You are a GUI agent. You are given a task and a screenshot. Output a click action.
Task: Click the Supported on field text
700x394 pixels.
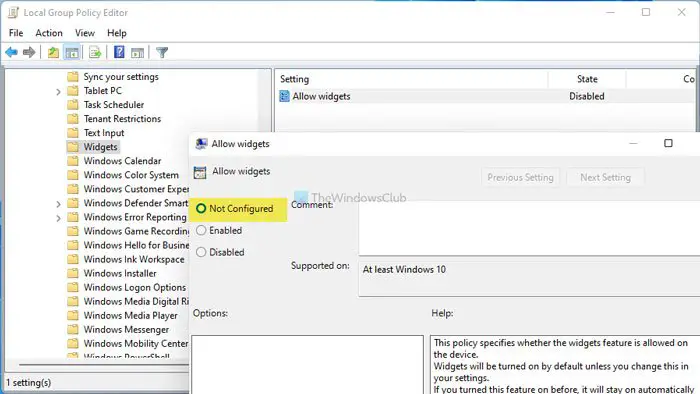click(404, 270)
